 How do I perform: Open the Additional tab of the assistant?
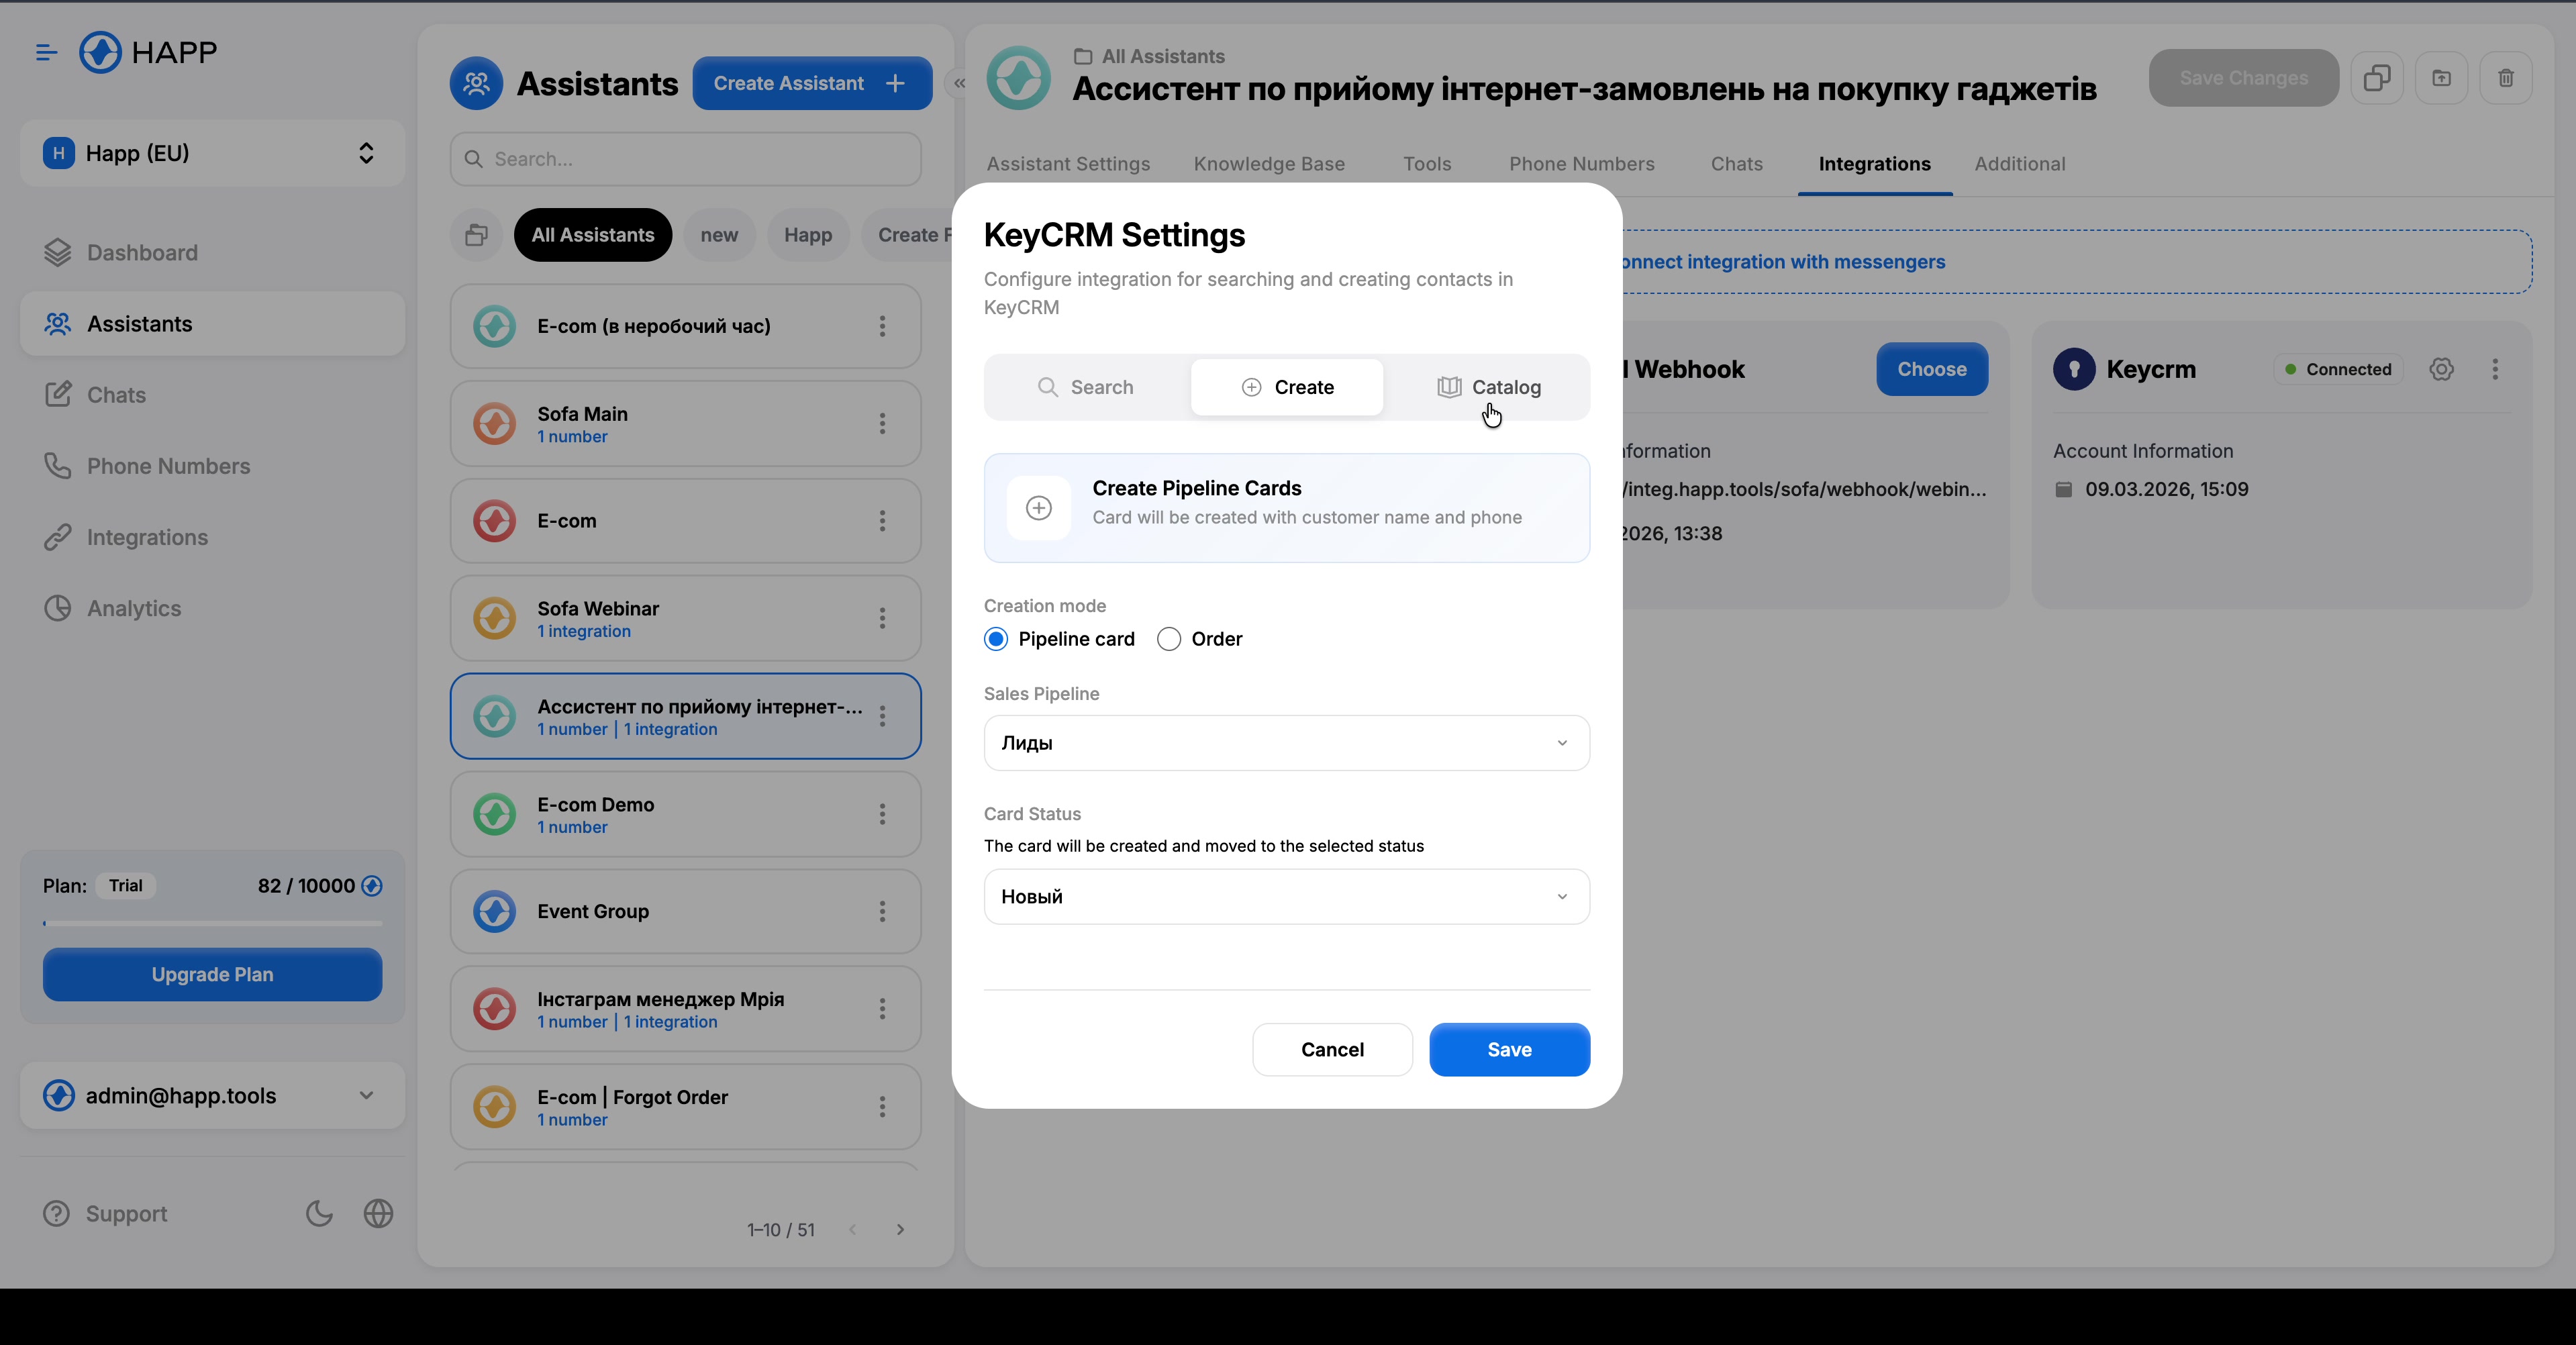click(x=2020, y=164)
